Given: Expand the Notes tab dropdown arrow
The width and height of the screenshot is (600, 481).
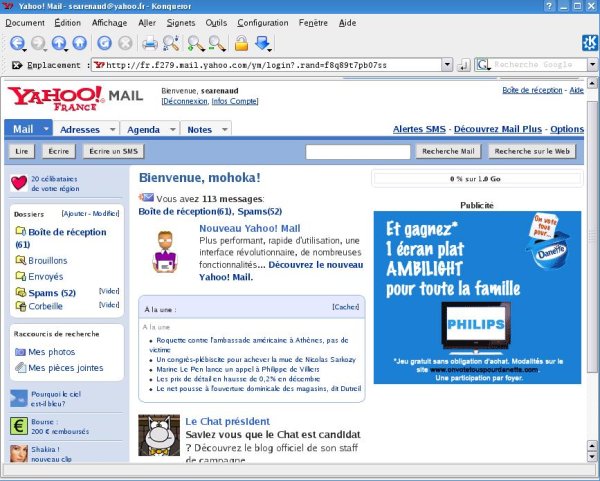Looking at the screenshot, I should click(225, 129).
